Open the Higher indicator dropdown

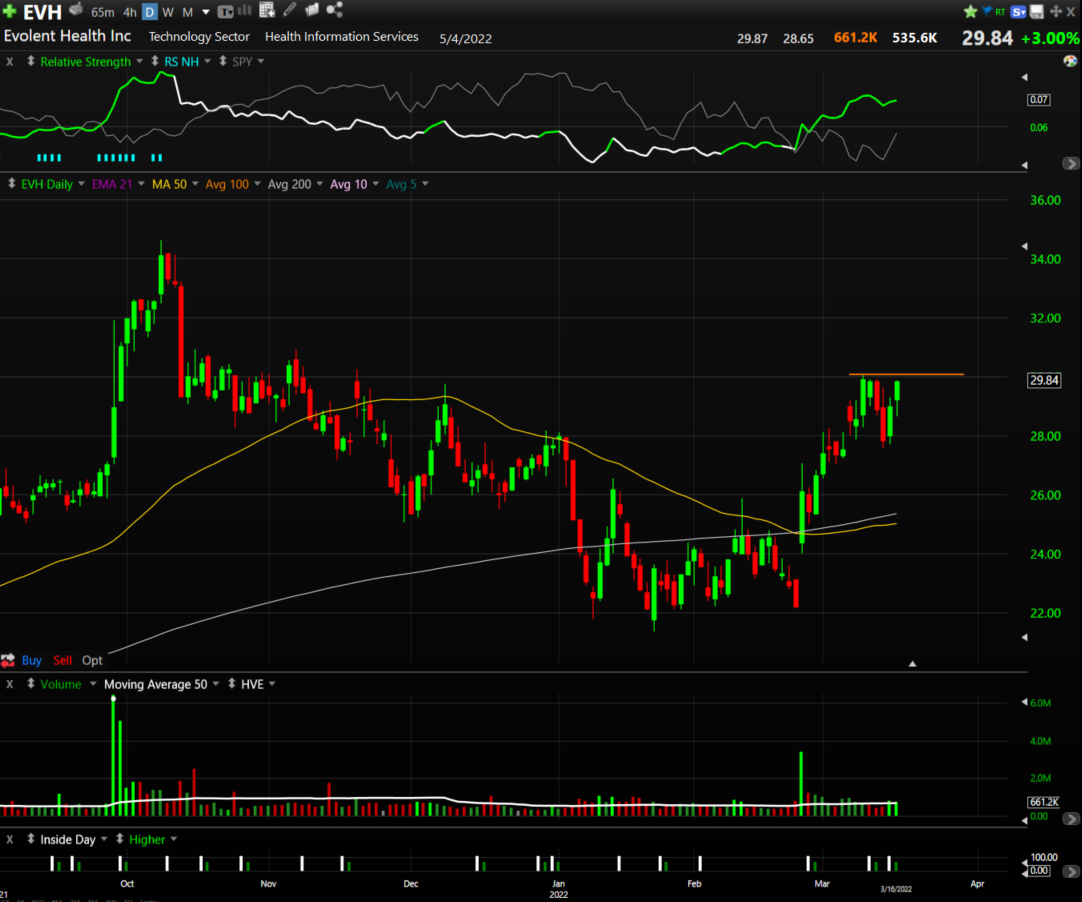click(173, 839)
